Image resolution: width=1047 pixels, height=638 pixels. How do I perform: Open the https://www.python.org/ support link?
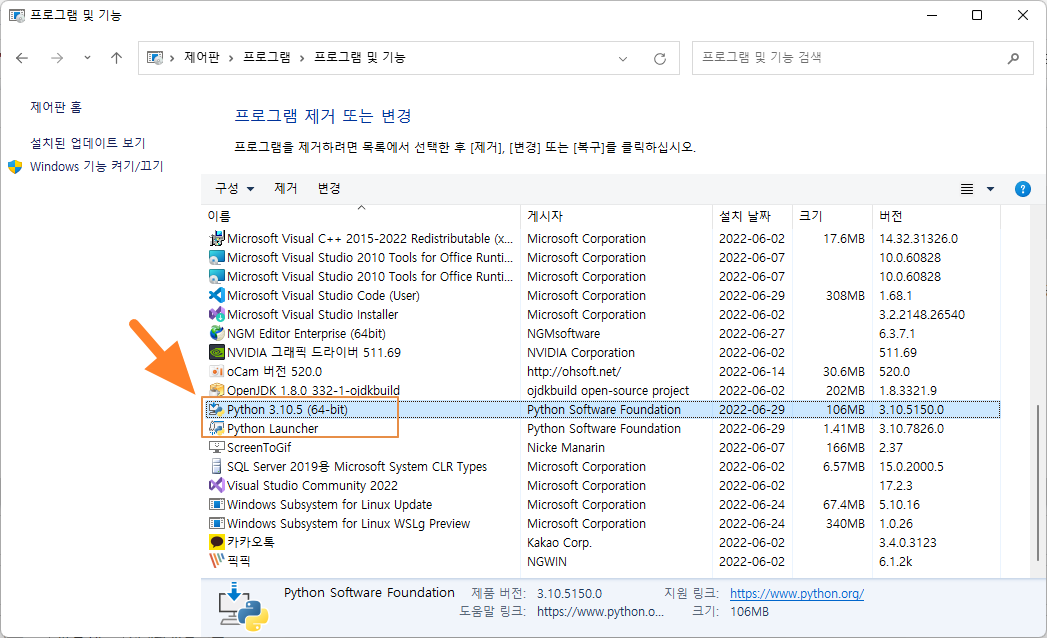pyautogui.click(x=797, y=593)
